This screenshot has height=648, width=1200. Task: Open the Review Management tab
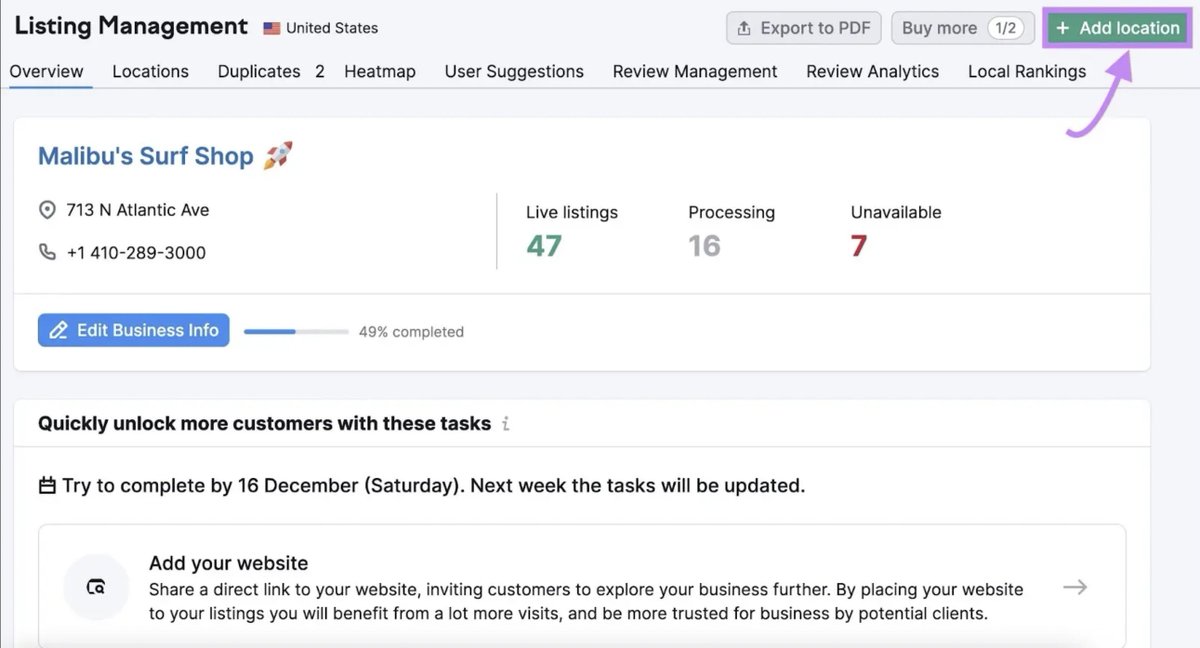(695, 71)
